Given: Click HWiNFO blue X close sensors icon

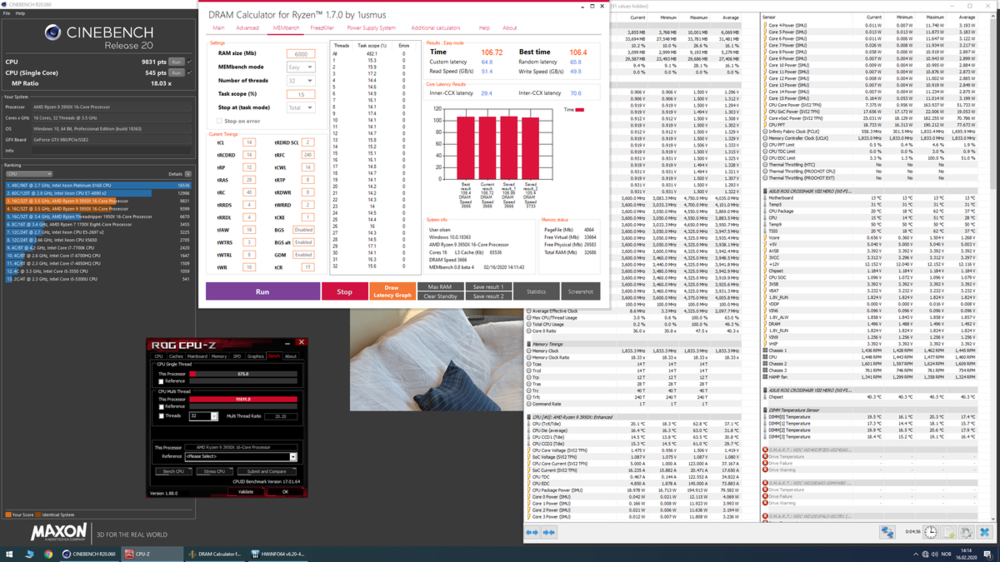Looking at the screenshot, I should (985, 532).
